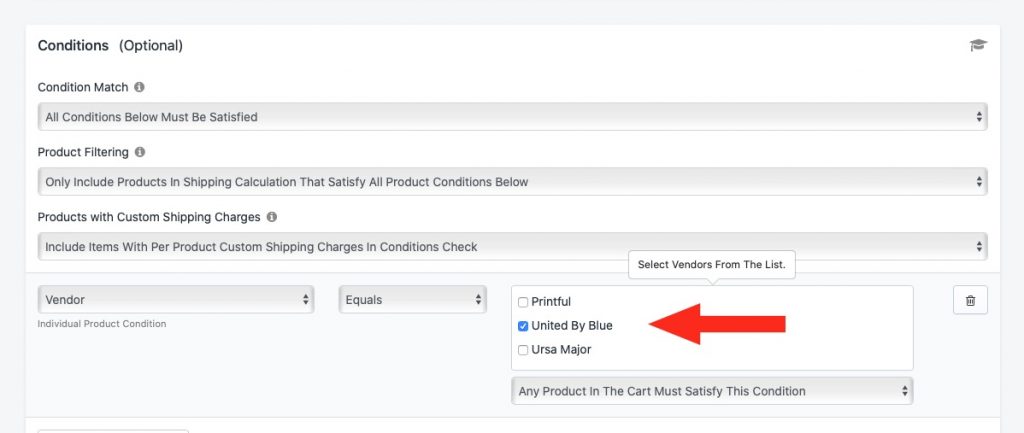Click the Ursa Major label
The image size is (1024, 433).
click(x=562, y=349)
